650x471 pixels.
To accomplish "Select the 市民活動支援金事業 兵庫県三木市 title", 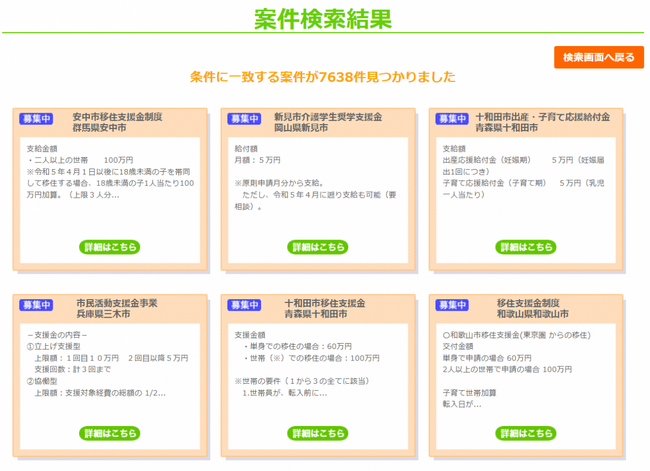I will [x=116, y=308].
